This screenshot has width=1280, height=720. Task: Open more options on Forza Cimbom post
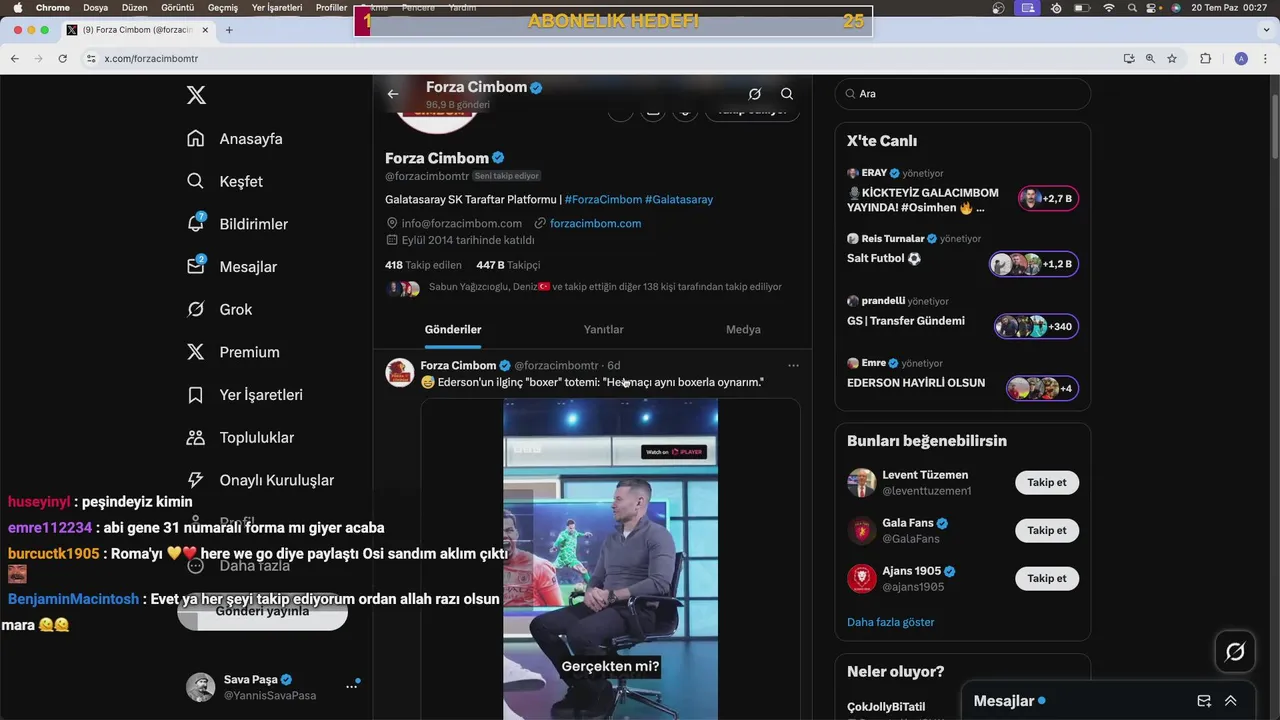point(793,366)
